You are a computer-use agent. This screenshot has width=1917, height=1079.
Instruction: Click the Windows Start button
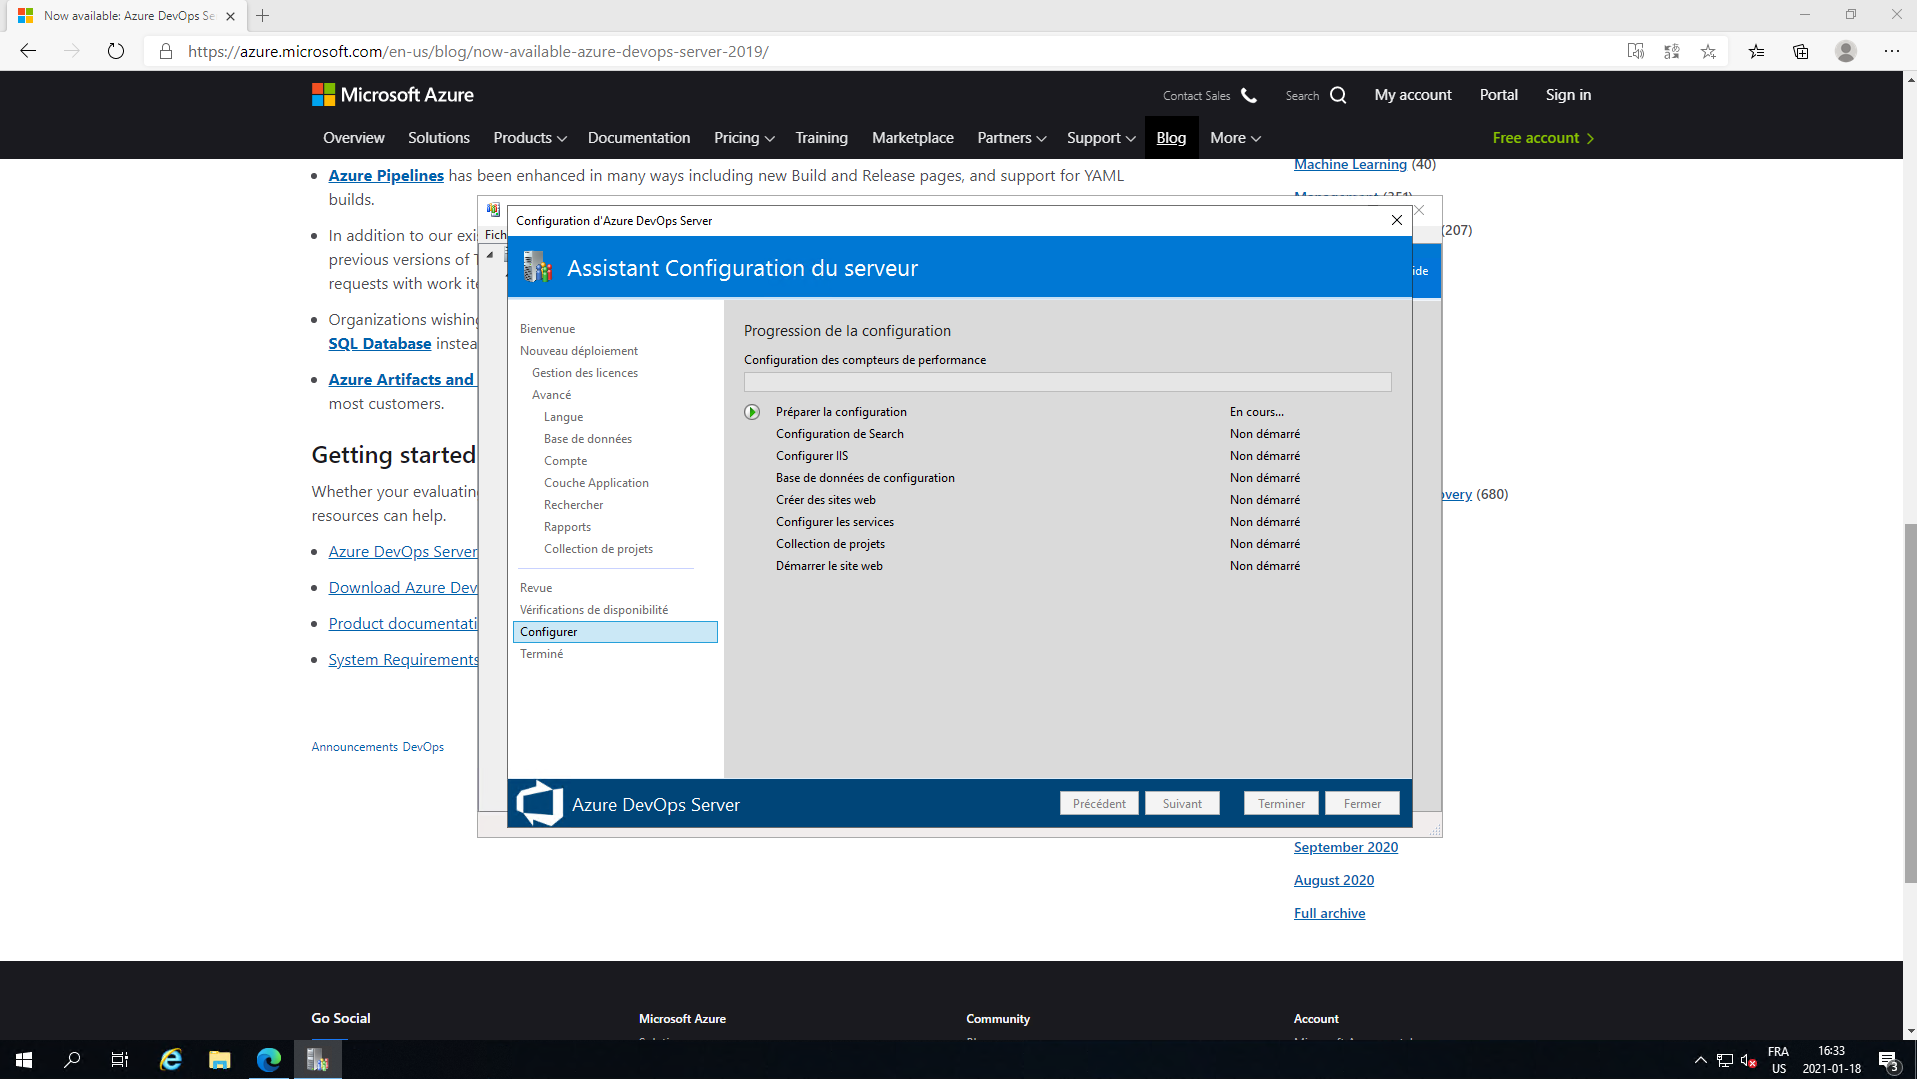(24, 1060)
